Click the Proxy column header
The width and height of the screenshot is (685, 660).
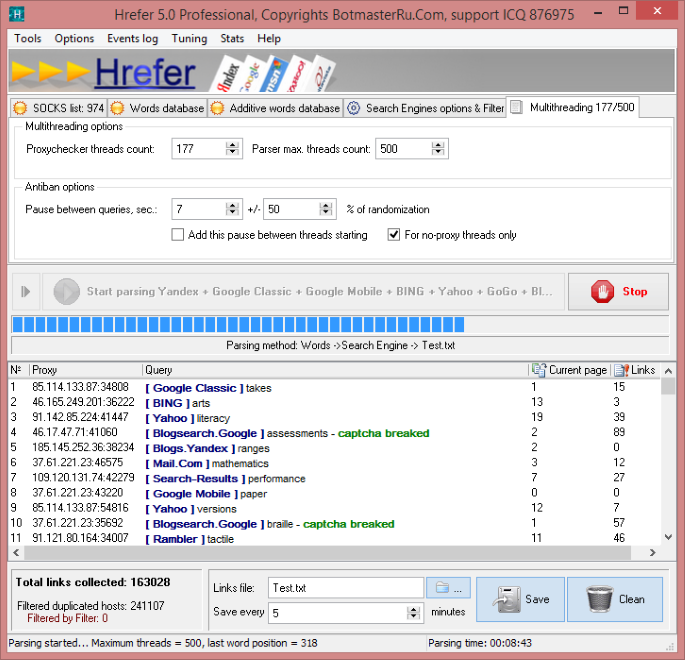tap(86, 370)
